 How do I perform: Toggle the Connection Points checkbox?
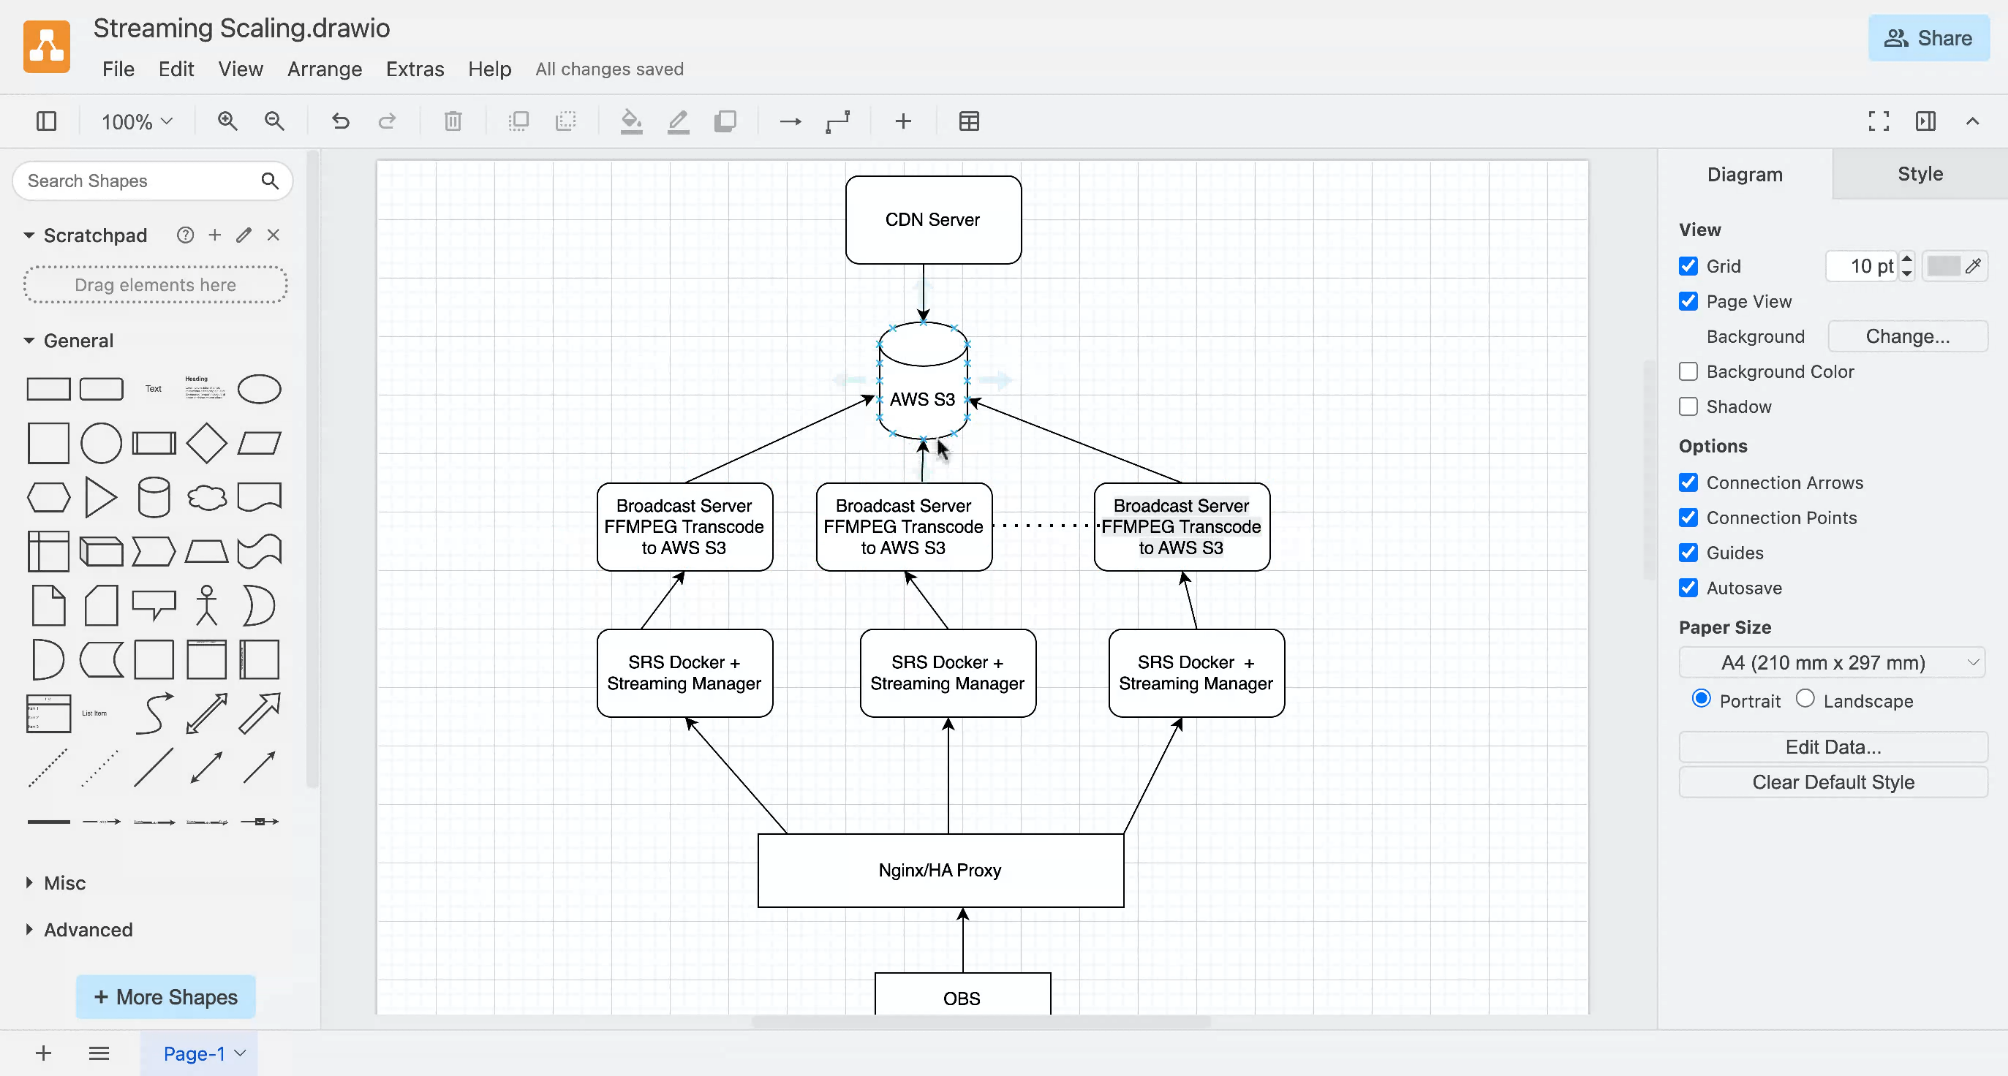click(x=1689, y=517)
